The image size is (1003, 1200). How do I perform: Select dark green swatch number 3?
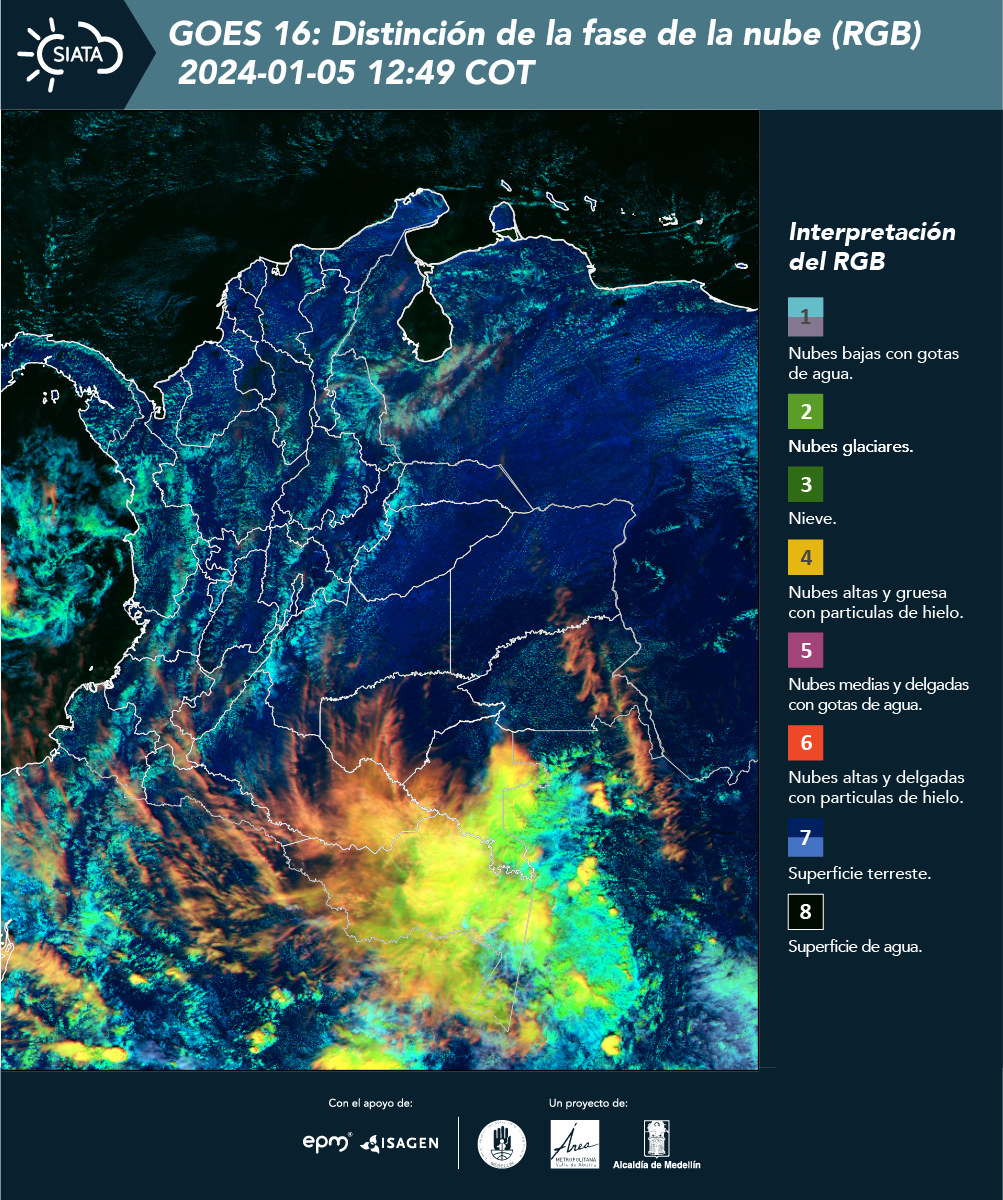tap(805, 484)
